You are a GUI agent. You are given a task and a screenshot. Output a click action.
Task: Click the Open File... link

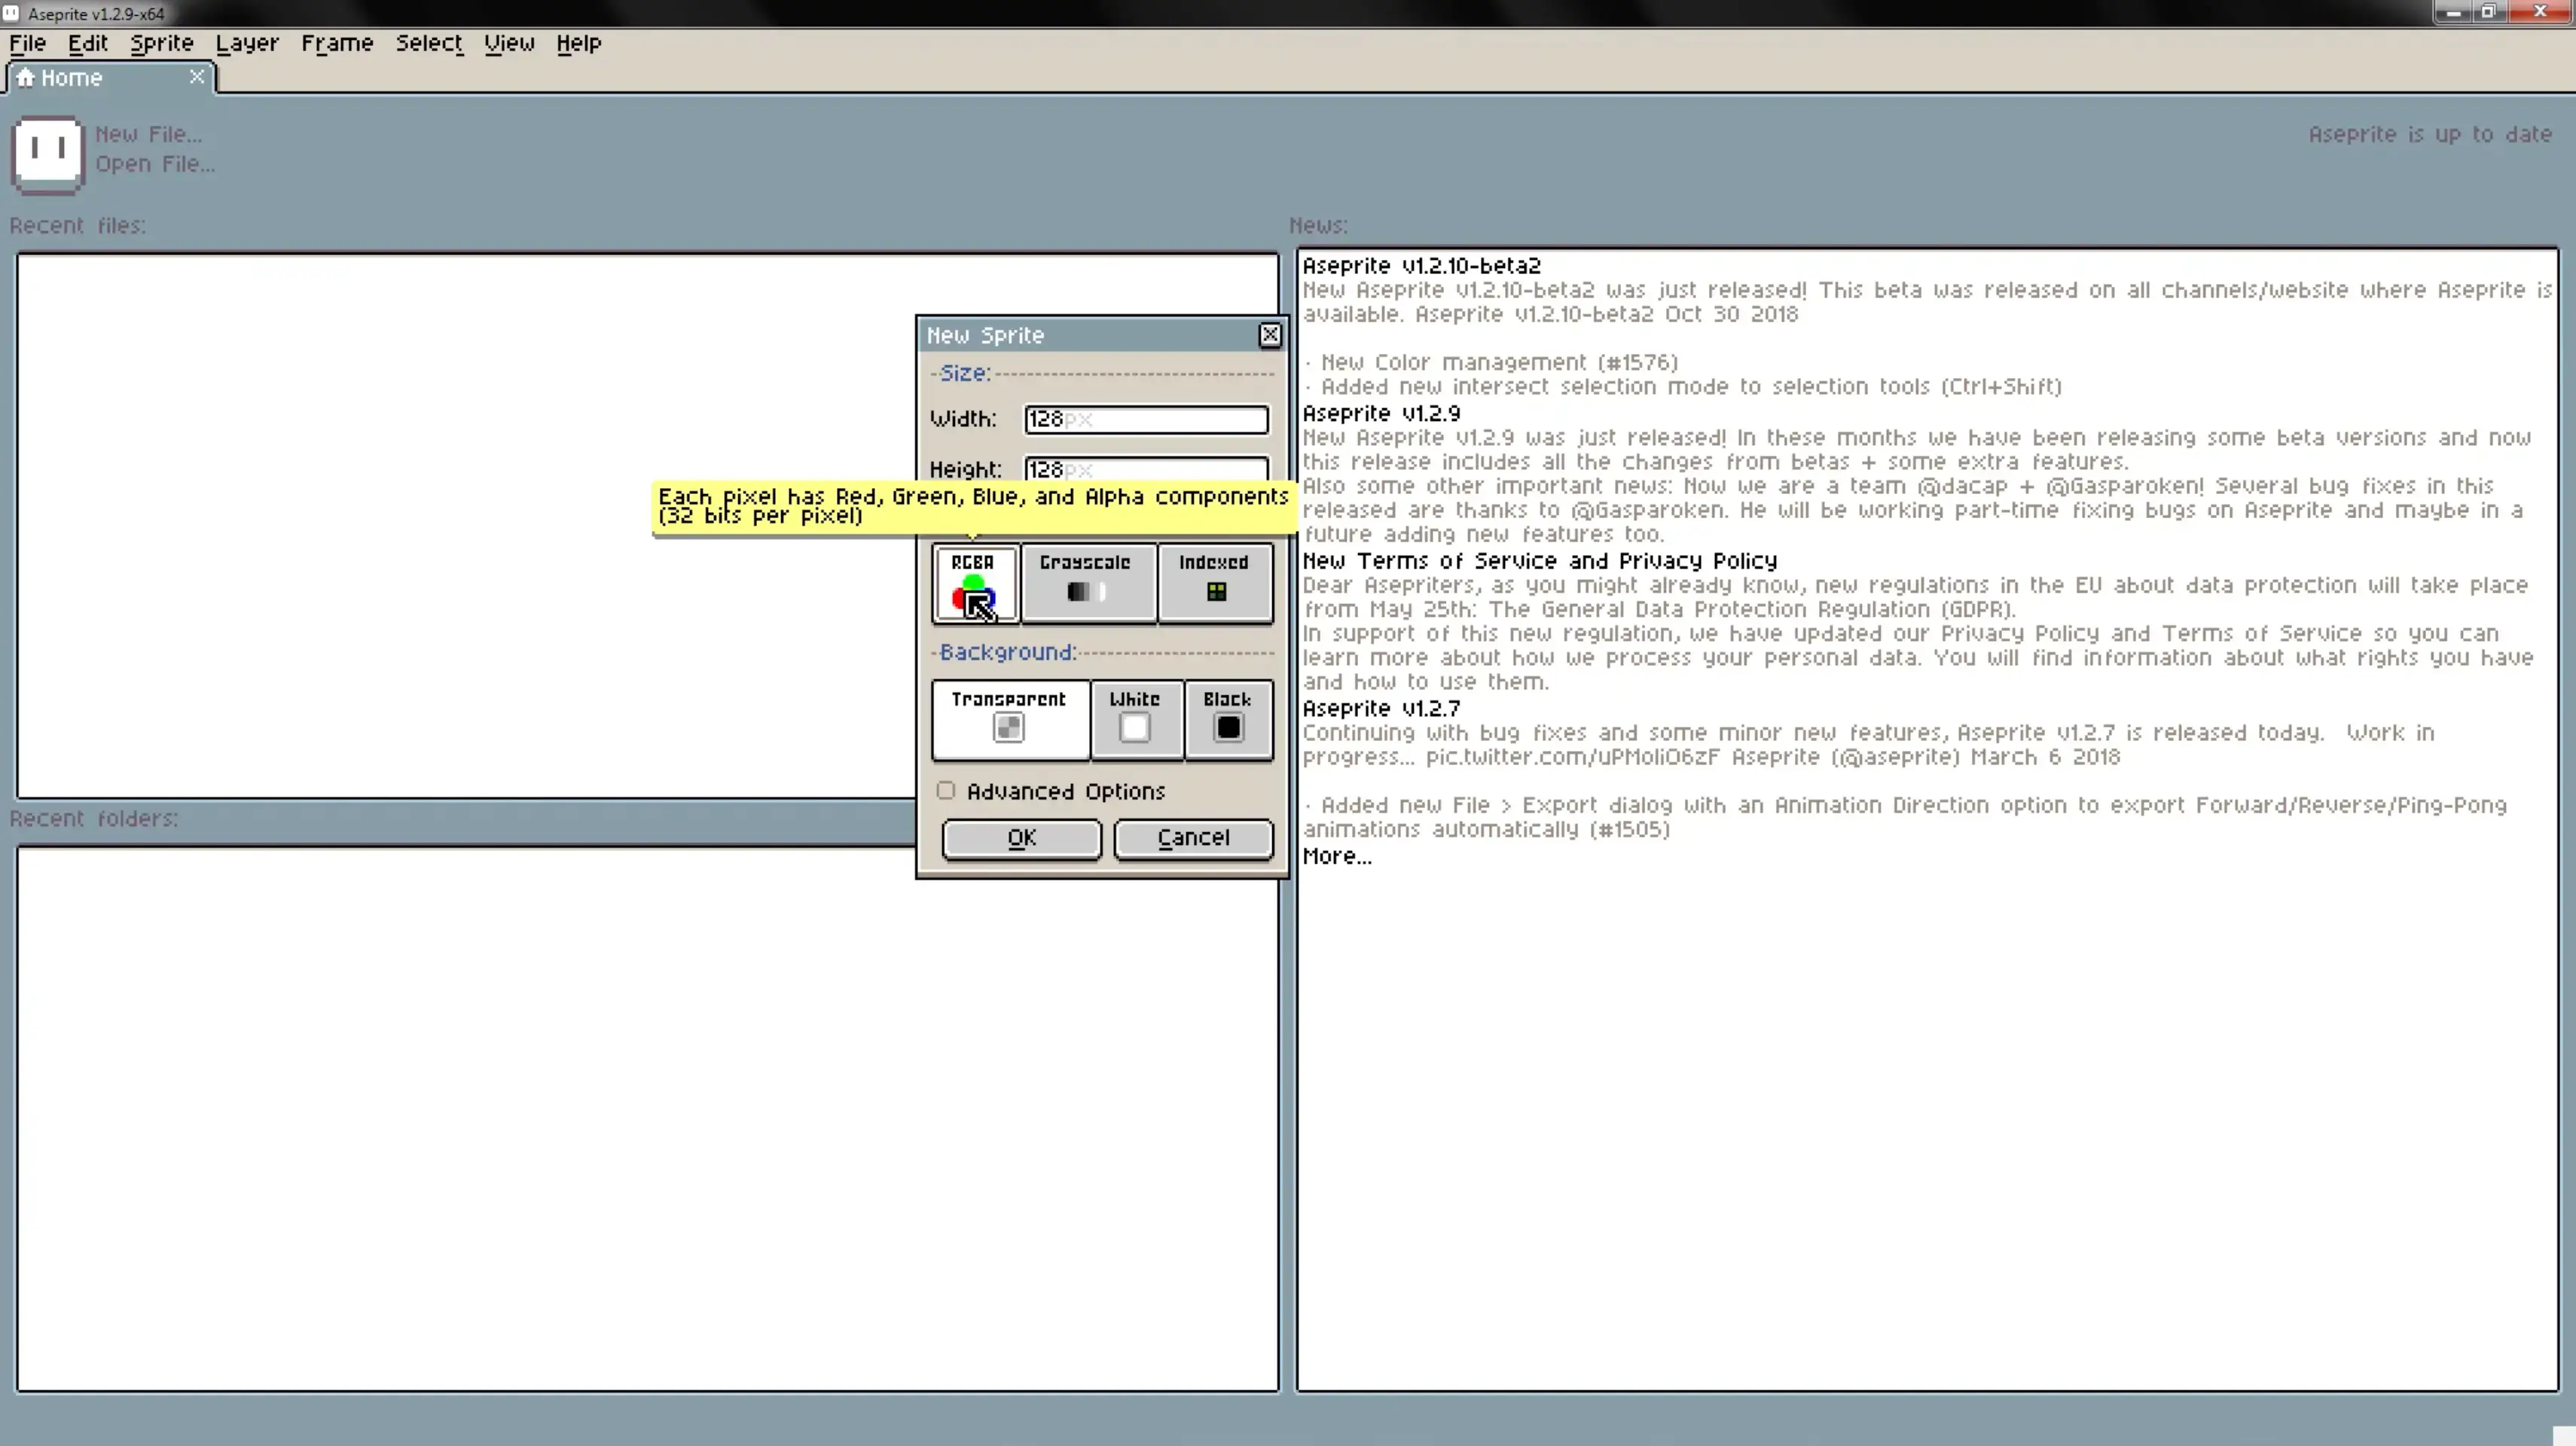[x=155, y=164]
